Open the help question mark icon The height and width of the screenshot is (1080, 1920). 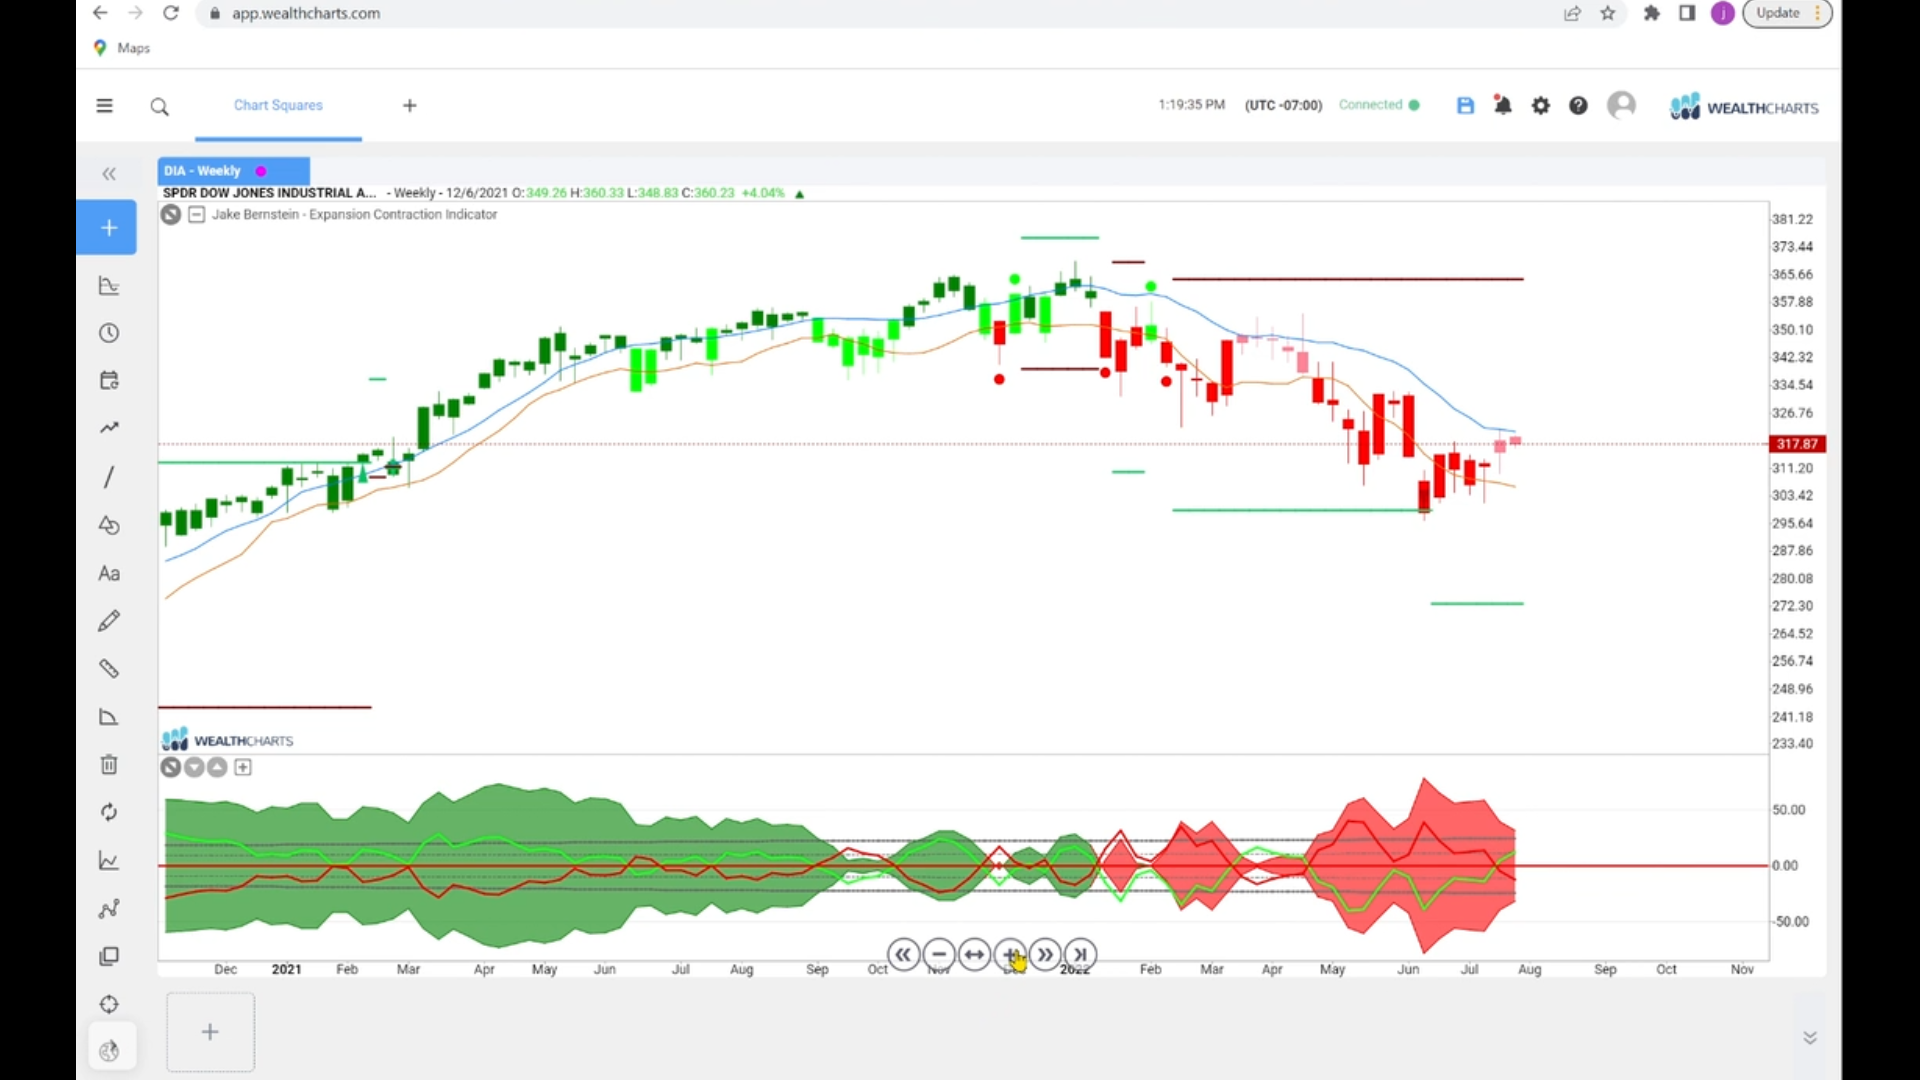[1578, 105]
